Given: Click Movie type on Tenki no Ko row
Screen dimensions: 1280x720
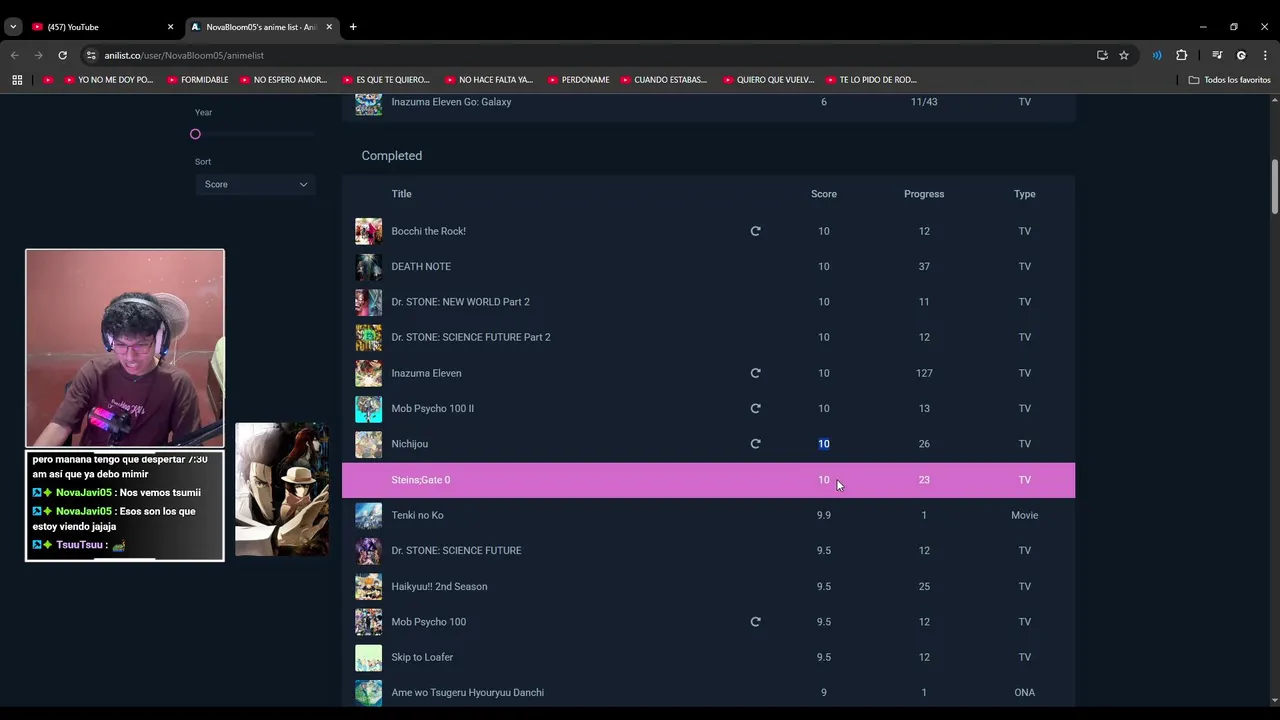Looking at the screenshot, I should [x=1025, y=515].
